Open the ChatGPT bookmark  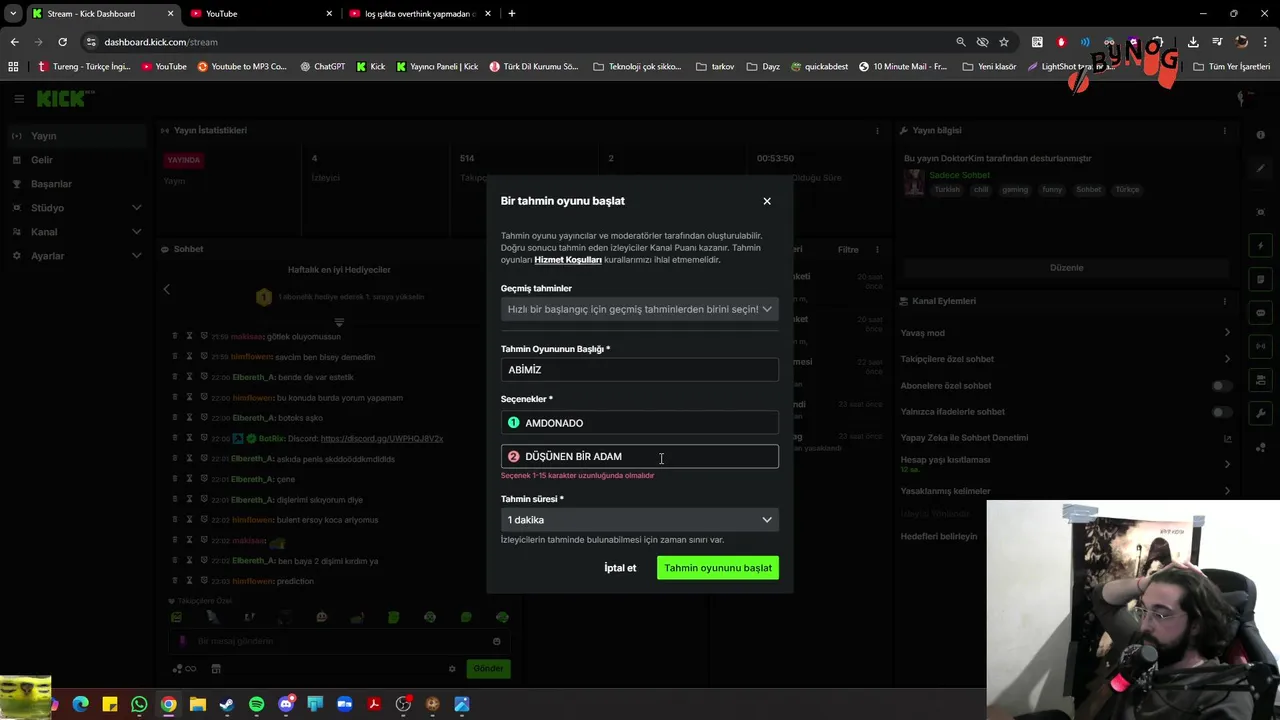point(322,67)
